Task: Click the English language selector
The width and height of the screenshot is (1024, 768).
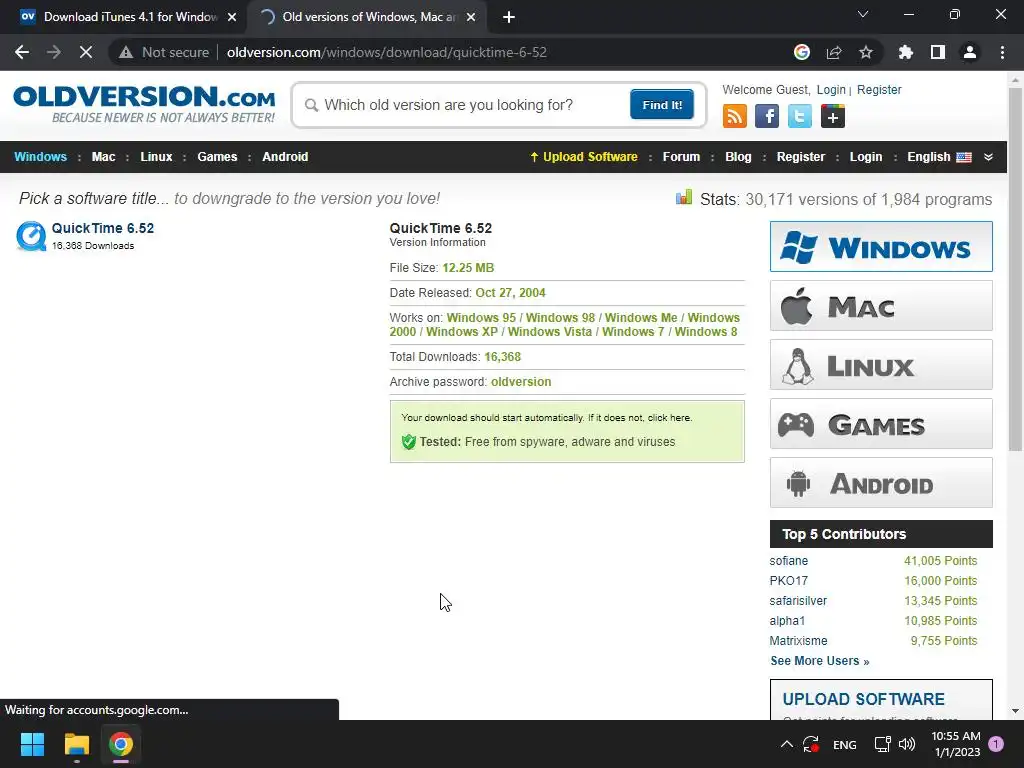Action: pyautogui.click(x=939, y=157)
